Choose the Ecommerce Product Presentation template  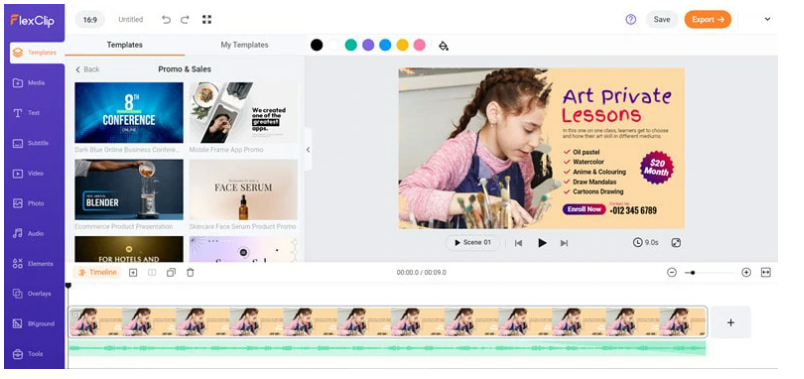129,189
